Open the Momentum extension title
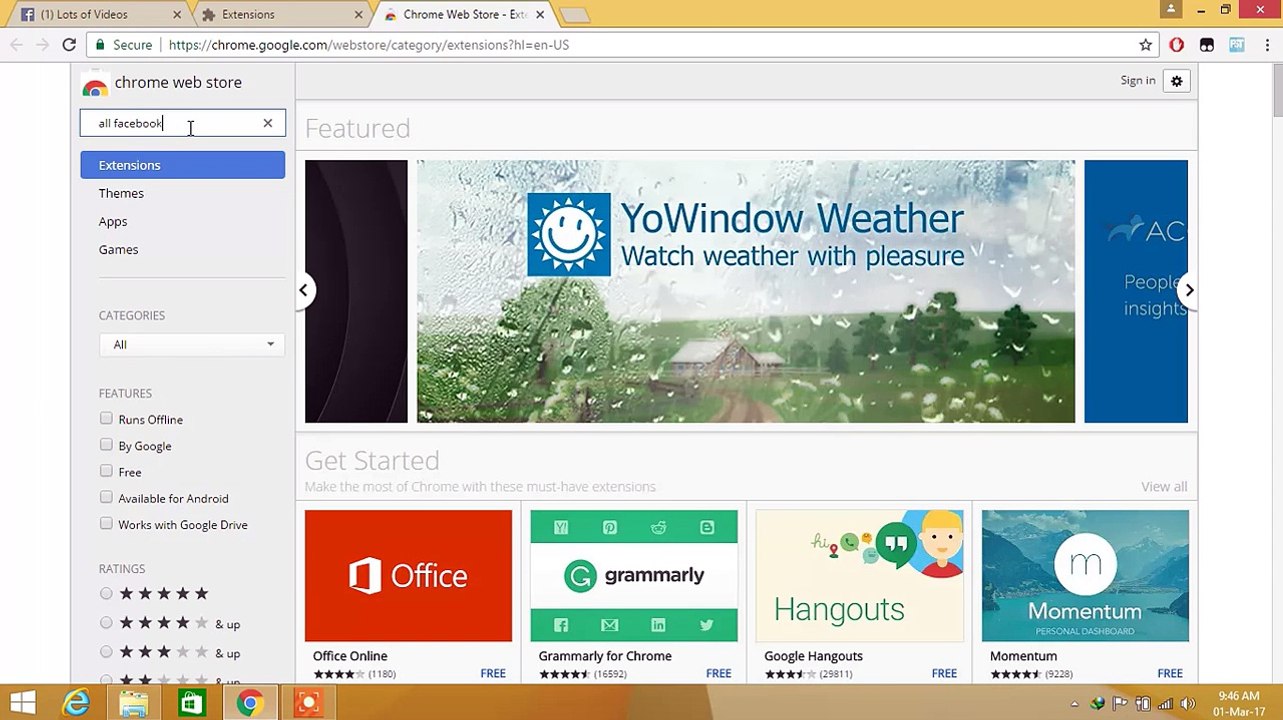 click(x=1023, y=656)
